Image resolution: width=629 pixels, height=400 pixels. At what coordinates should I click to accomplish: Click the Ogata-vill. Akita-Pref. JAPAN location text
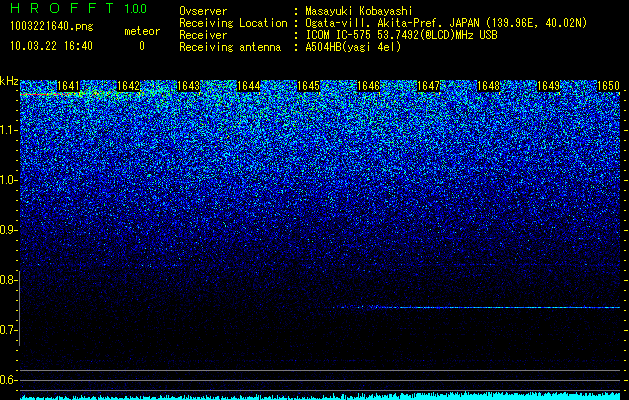pyautogui.click(x=446, y=23)
